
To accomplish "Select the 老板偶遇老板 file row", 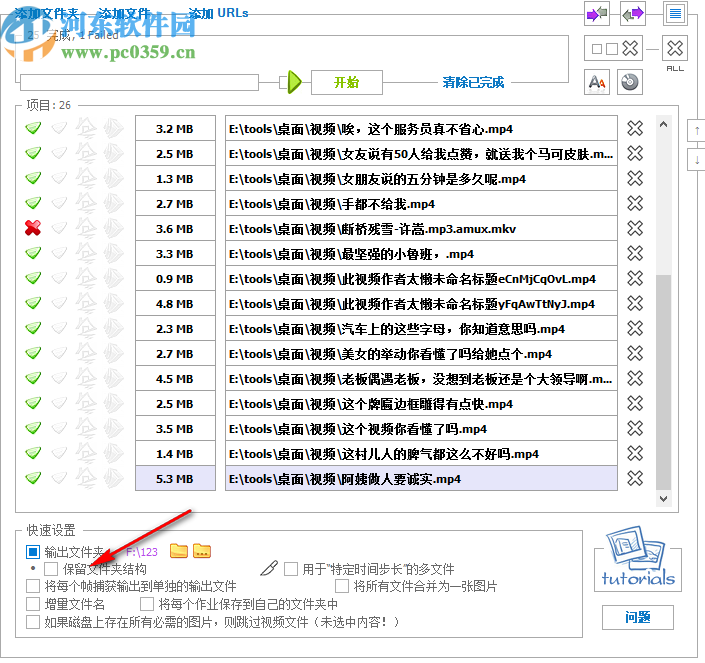I will pyautogui.click(x=421, y=379).
